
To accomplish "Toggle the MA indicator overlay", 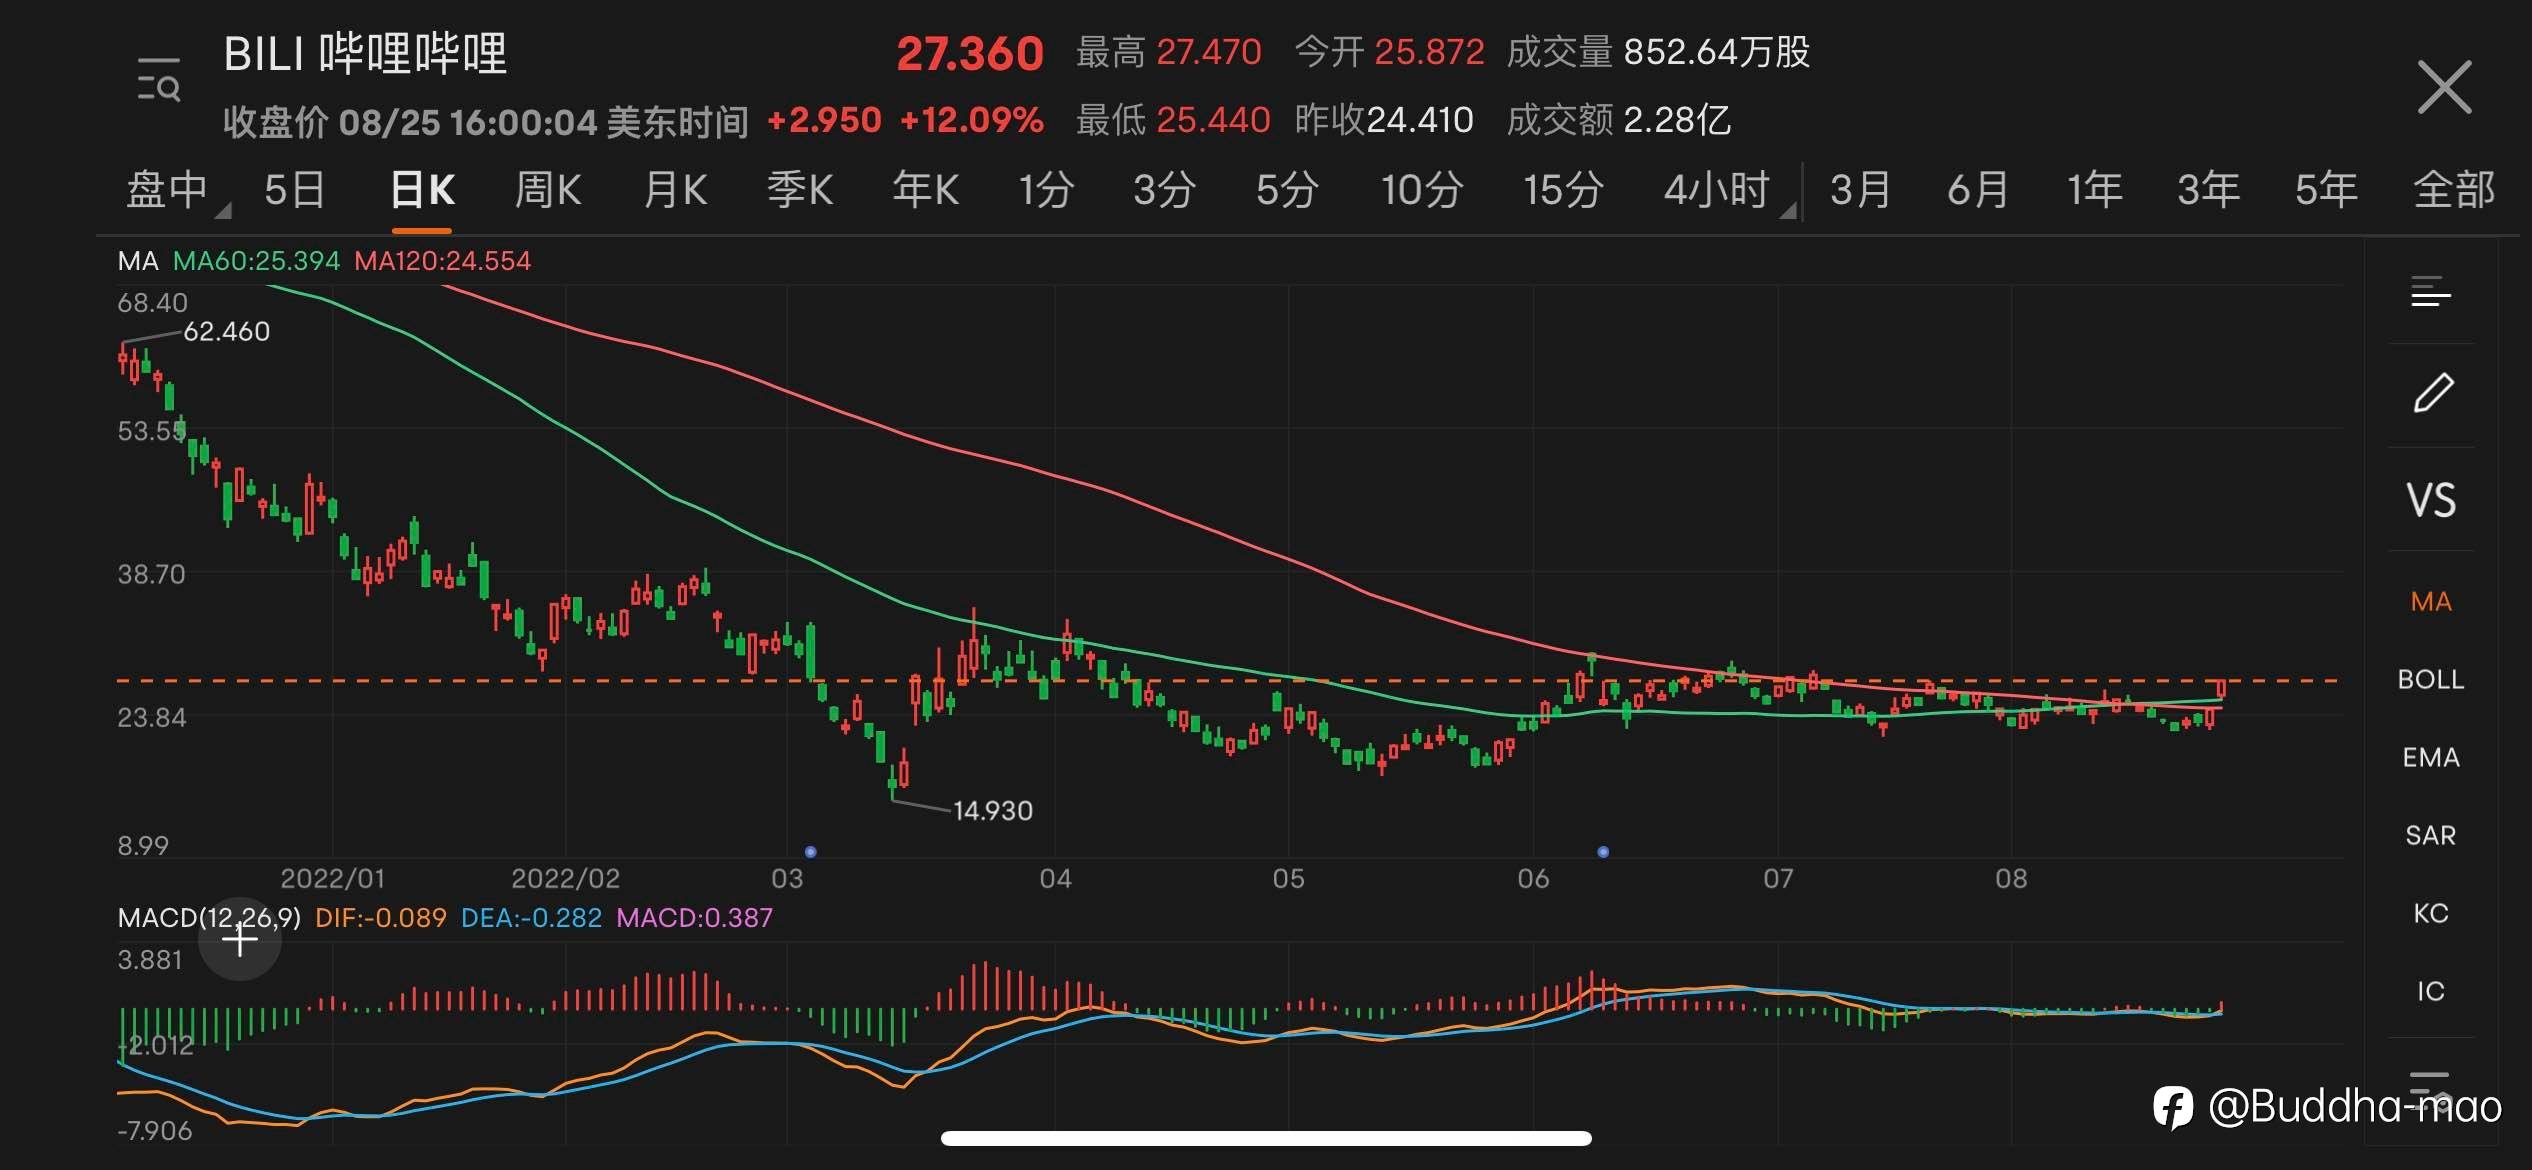I will tap(2430, 602).
